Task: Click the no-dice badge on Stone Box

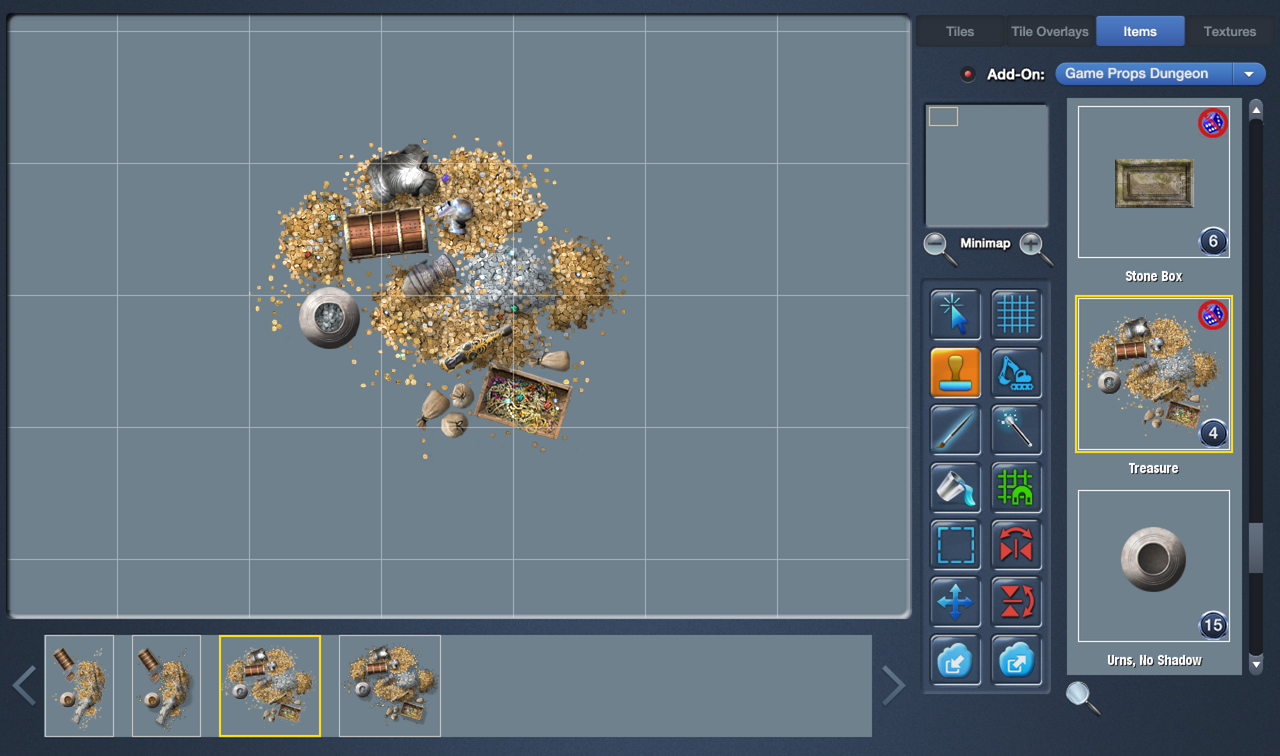Action: [x=1212, y=123]
